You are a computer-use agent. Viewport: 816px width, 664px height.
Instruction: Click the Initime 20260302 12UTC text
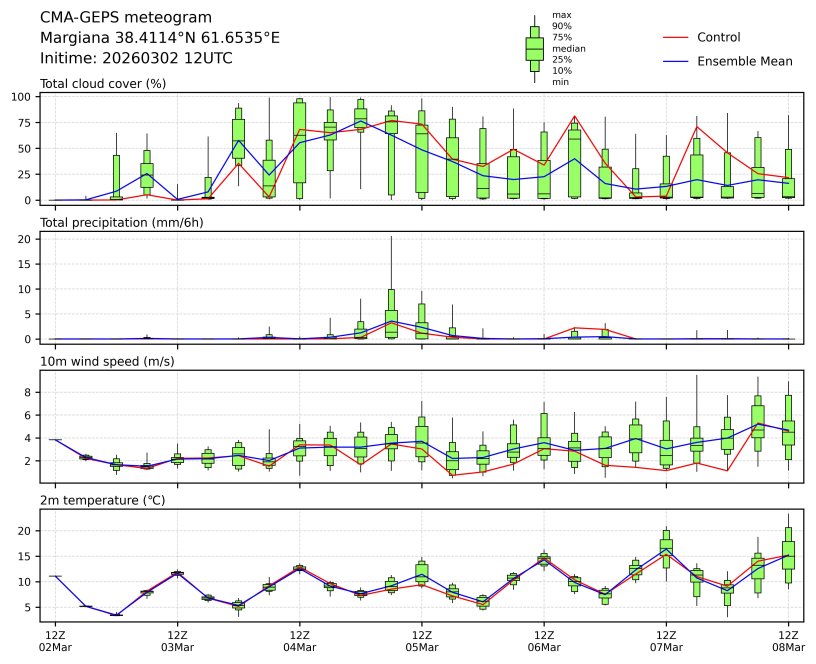136,58
